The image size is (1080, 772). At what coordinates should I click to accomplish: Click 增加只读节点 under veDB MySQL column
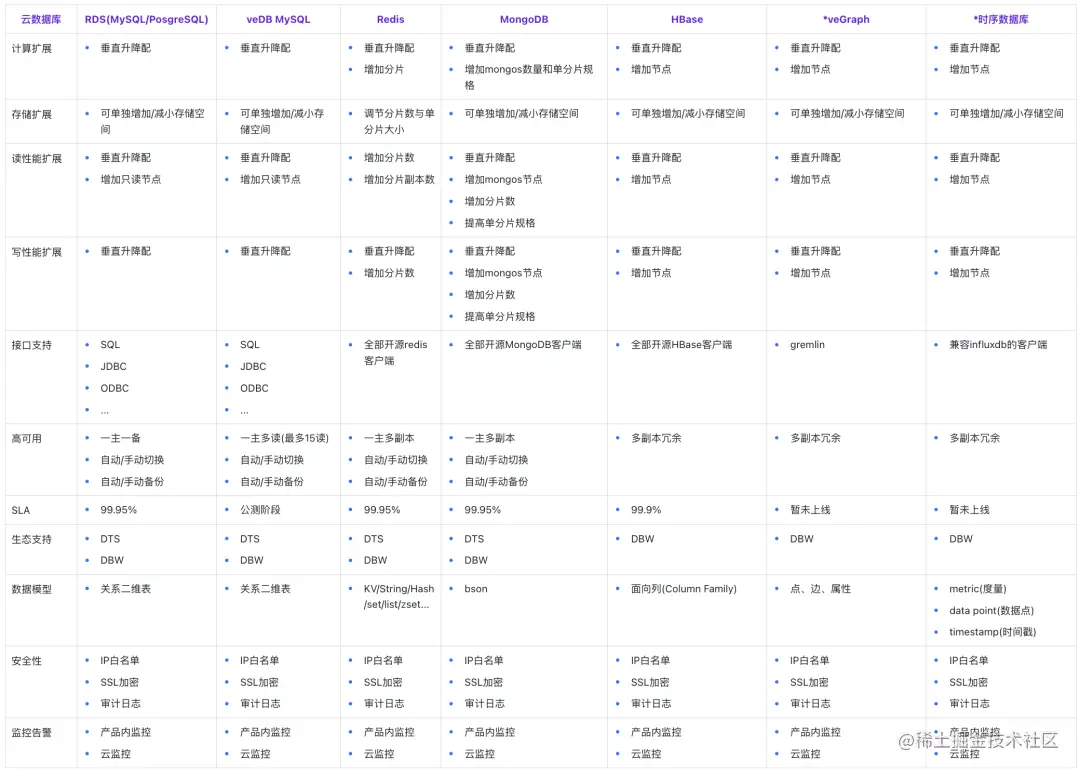pyautogui.click(x=270, y=179)
